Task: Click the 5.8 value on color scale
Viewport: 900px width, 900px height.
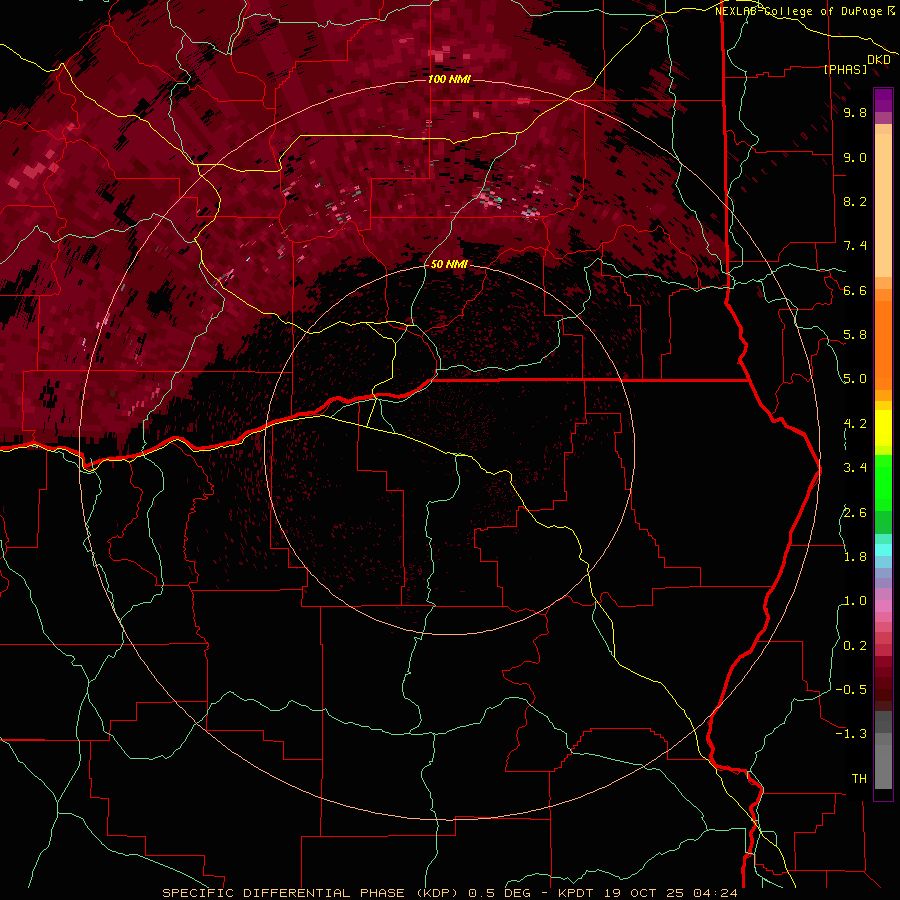Action: click(x=855, y=335)
